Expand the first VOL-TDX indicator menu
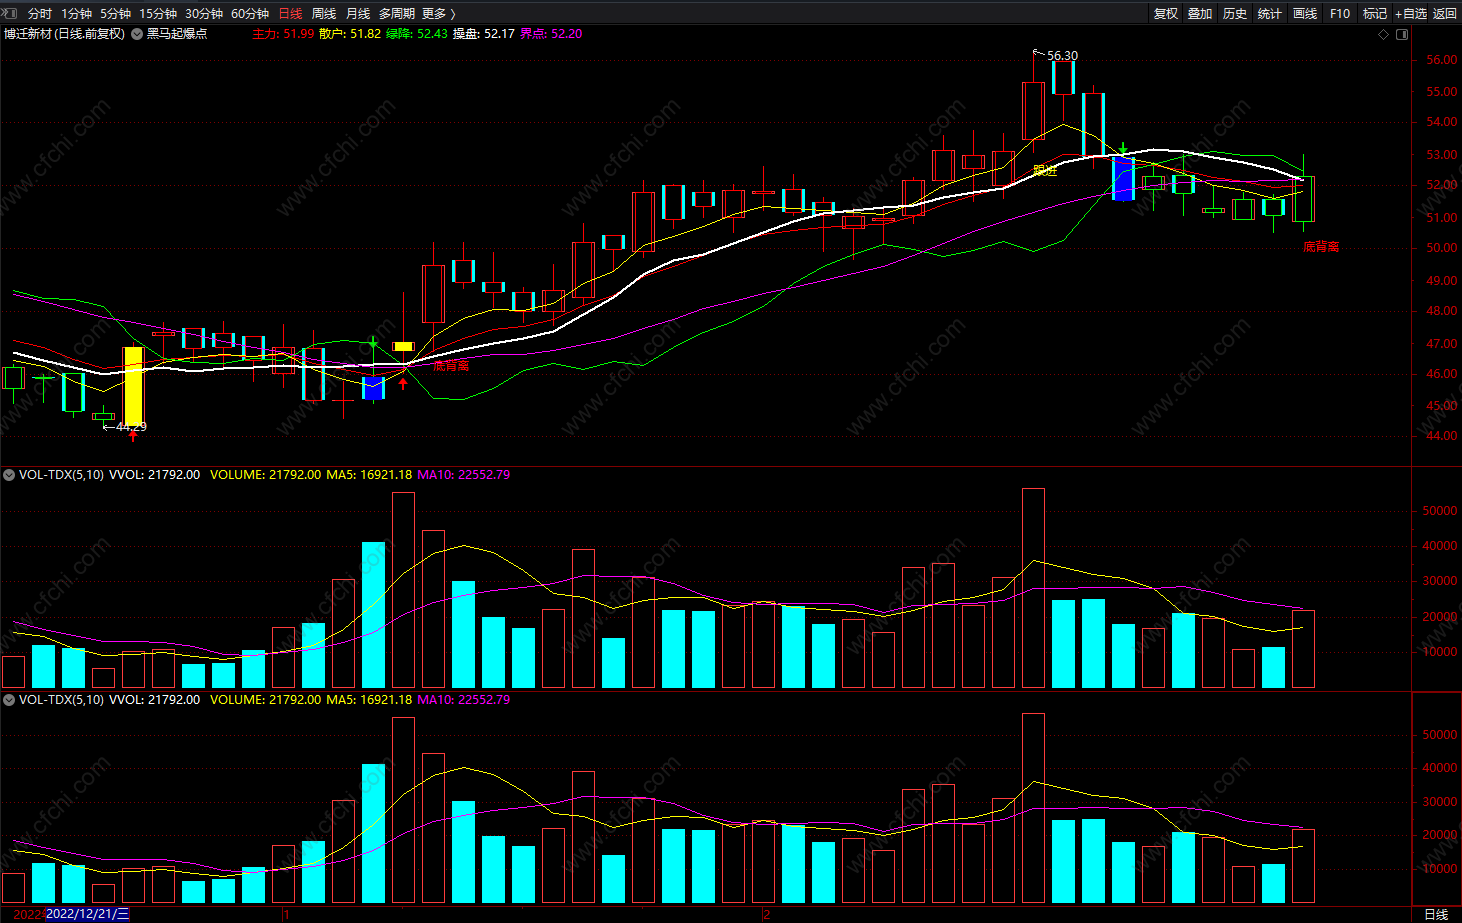1462x923 pixels. 9,475
